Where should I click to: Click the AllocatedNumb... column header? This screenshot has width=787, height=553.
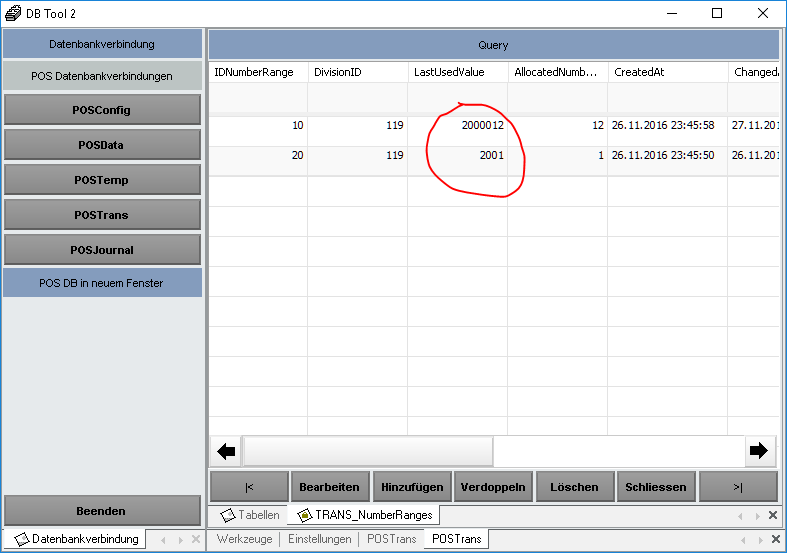[x=558, y=72]
